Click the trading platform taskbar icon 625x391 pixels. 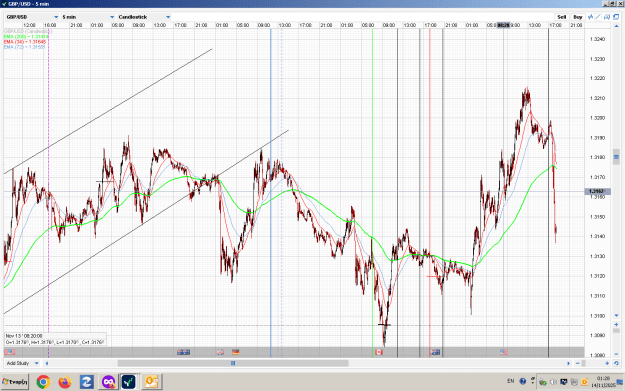tap(128, 382)
